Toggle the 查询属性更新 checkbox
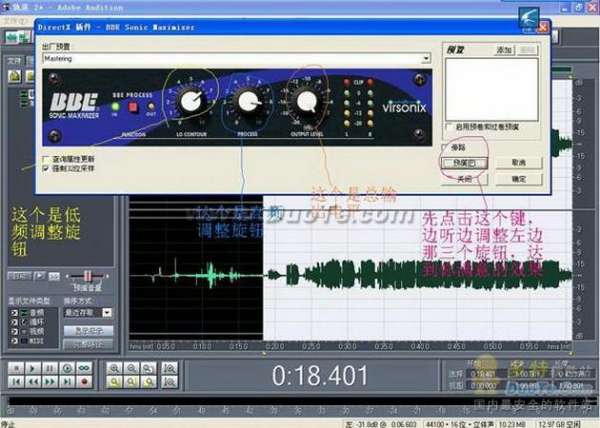The width and height of the screenshot is (600, 428). 47,159
